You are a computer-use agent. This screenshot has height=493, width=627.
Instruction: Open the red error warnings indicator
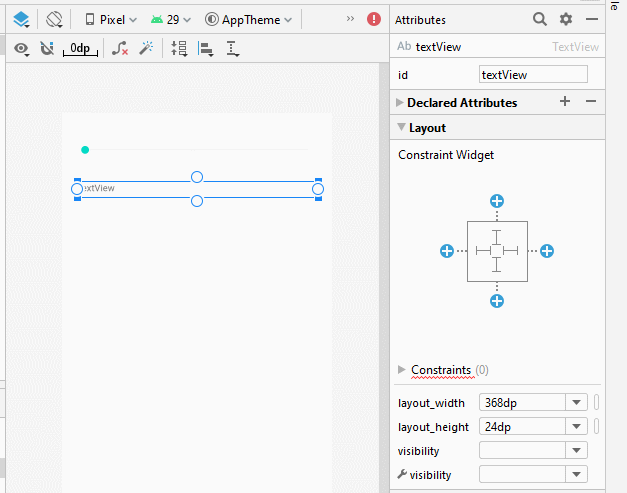pyautogui.click(x=374, y=19)
